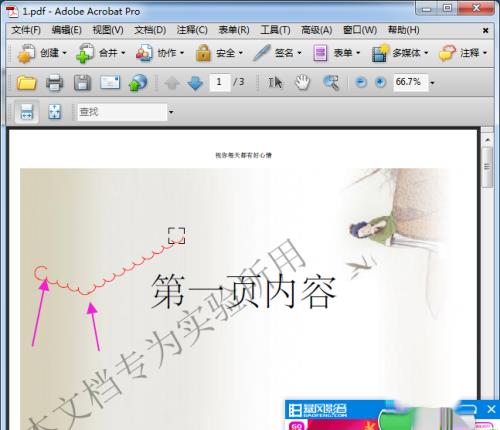The width and height of the screenshot is (500, 430).
Task: Expand the find box options arrow
Action: click(x=171, y=112)
